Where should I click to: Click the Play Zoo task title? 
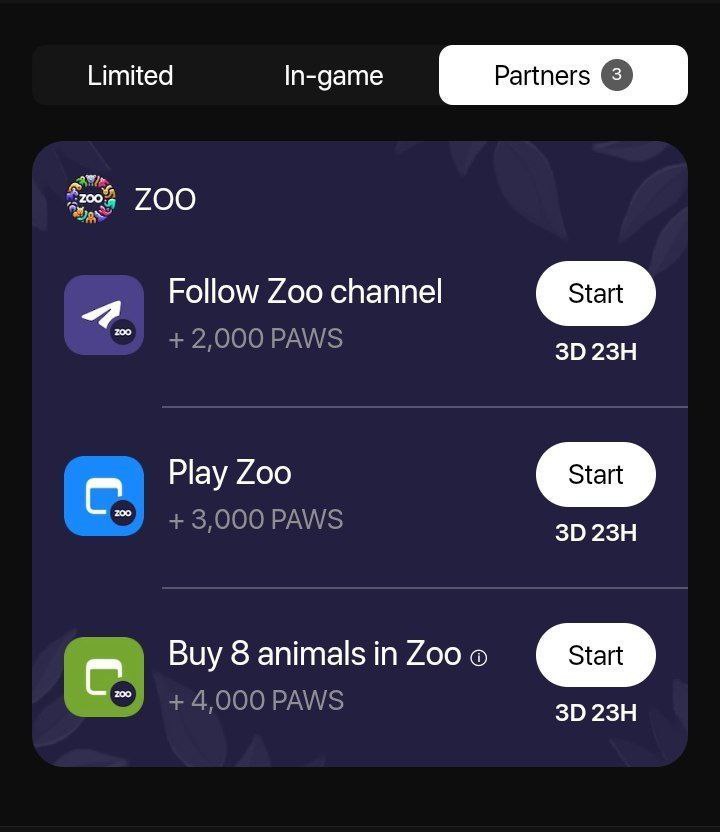(230, 473)
